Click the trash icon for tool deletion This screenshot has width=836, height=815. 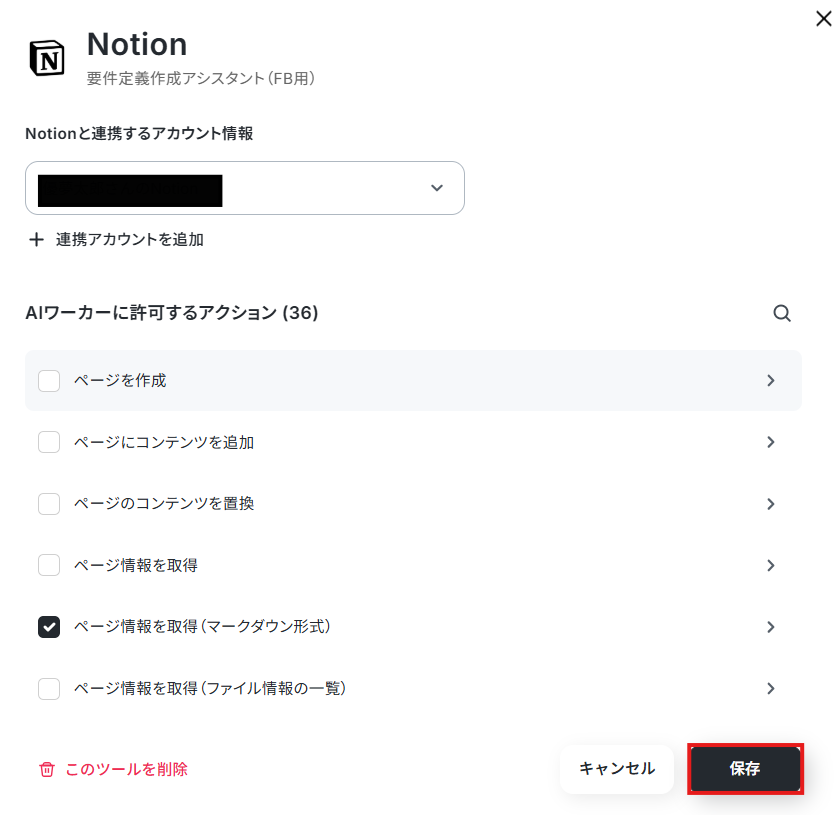tap(47, 769)
